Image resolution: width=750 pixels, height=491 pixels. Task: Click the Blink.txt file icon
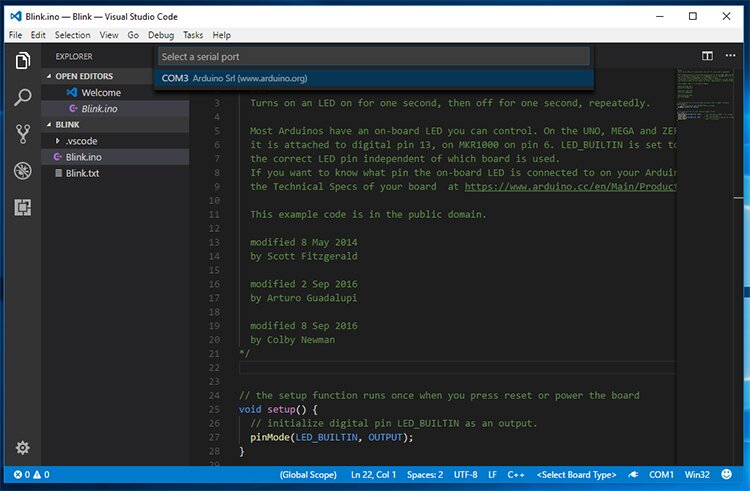pos(58,173)
